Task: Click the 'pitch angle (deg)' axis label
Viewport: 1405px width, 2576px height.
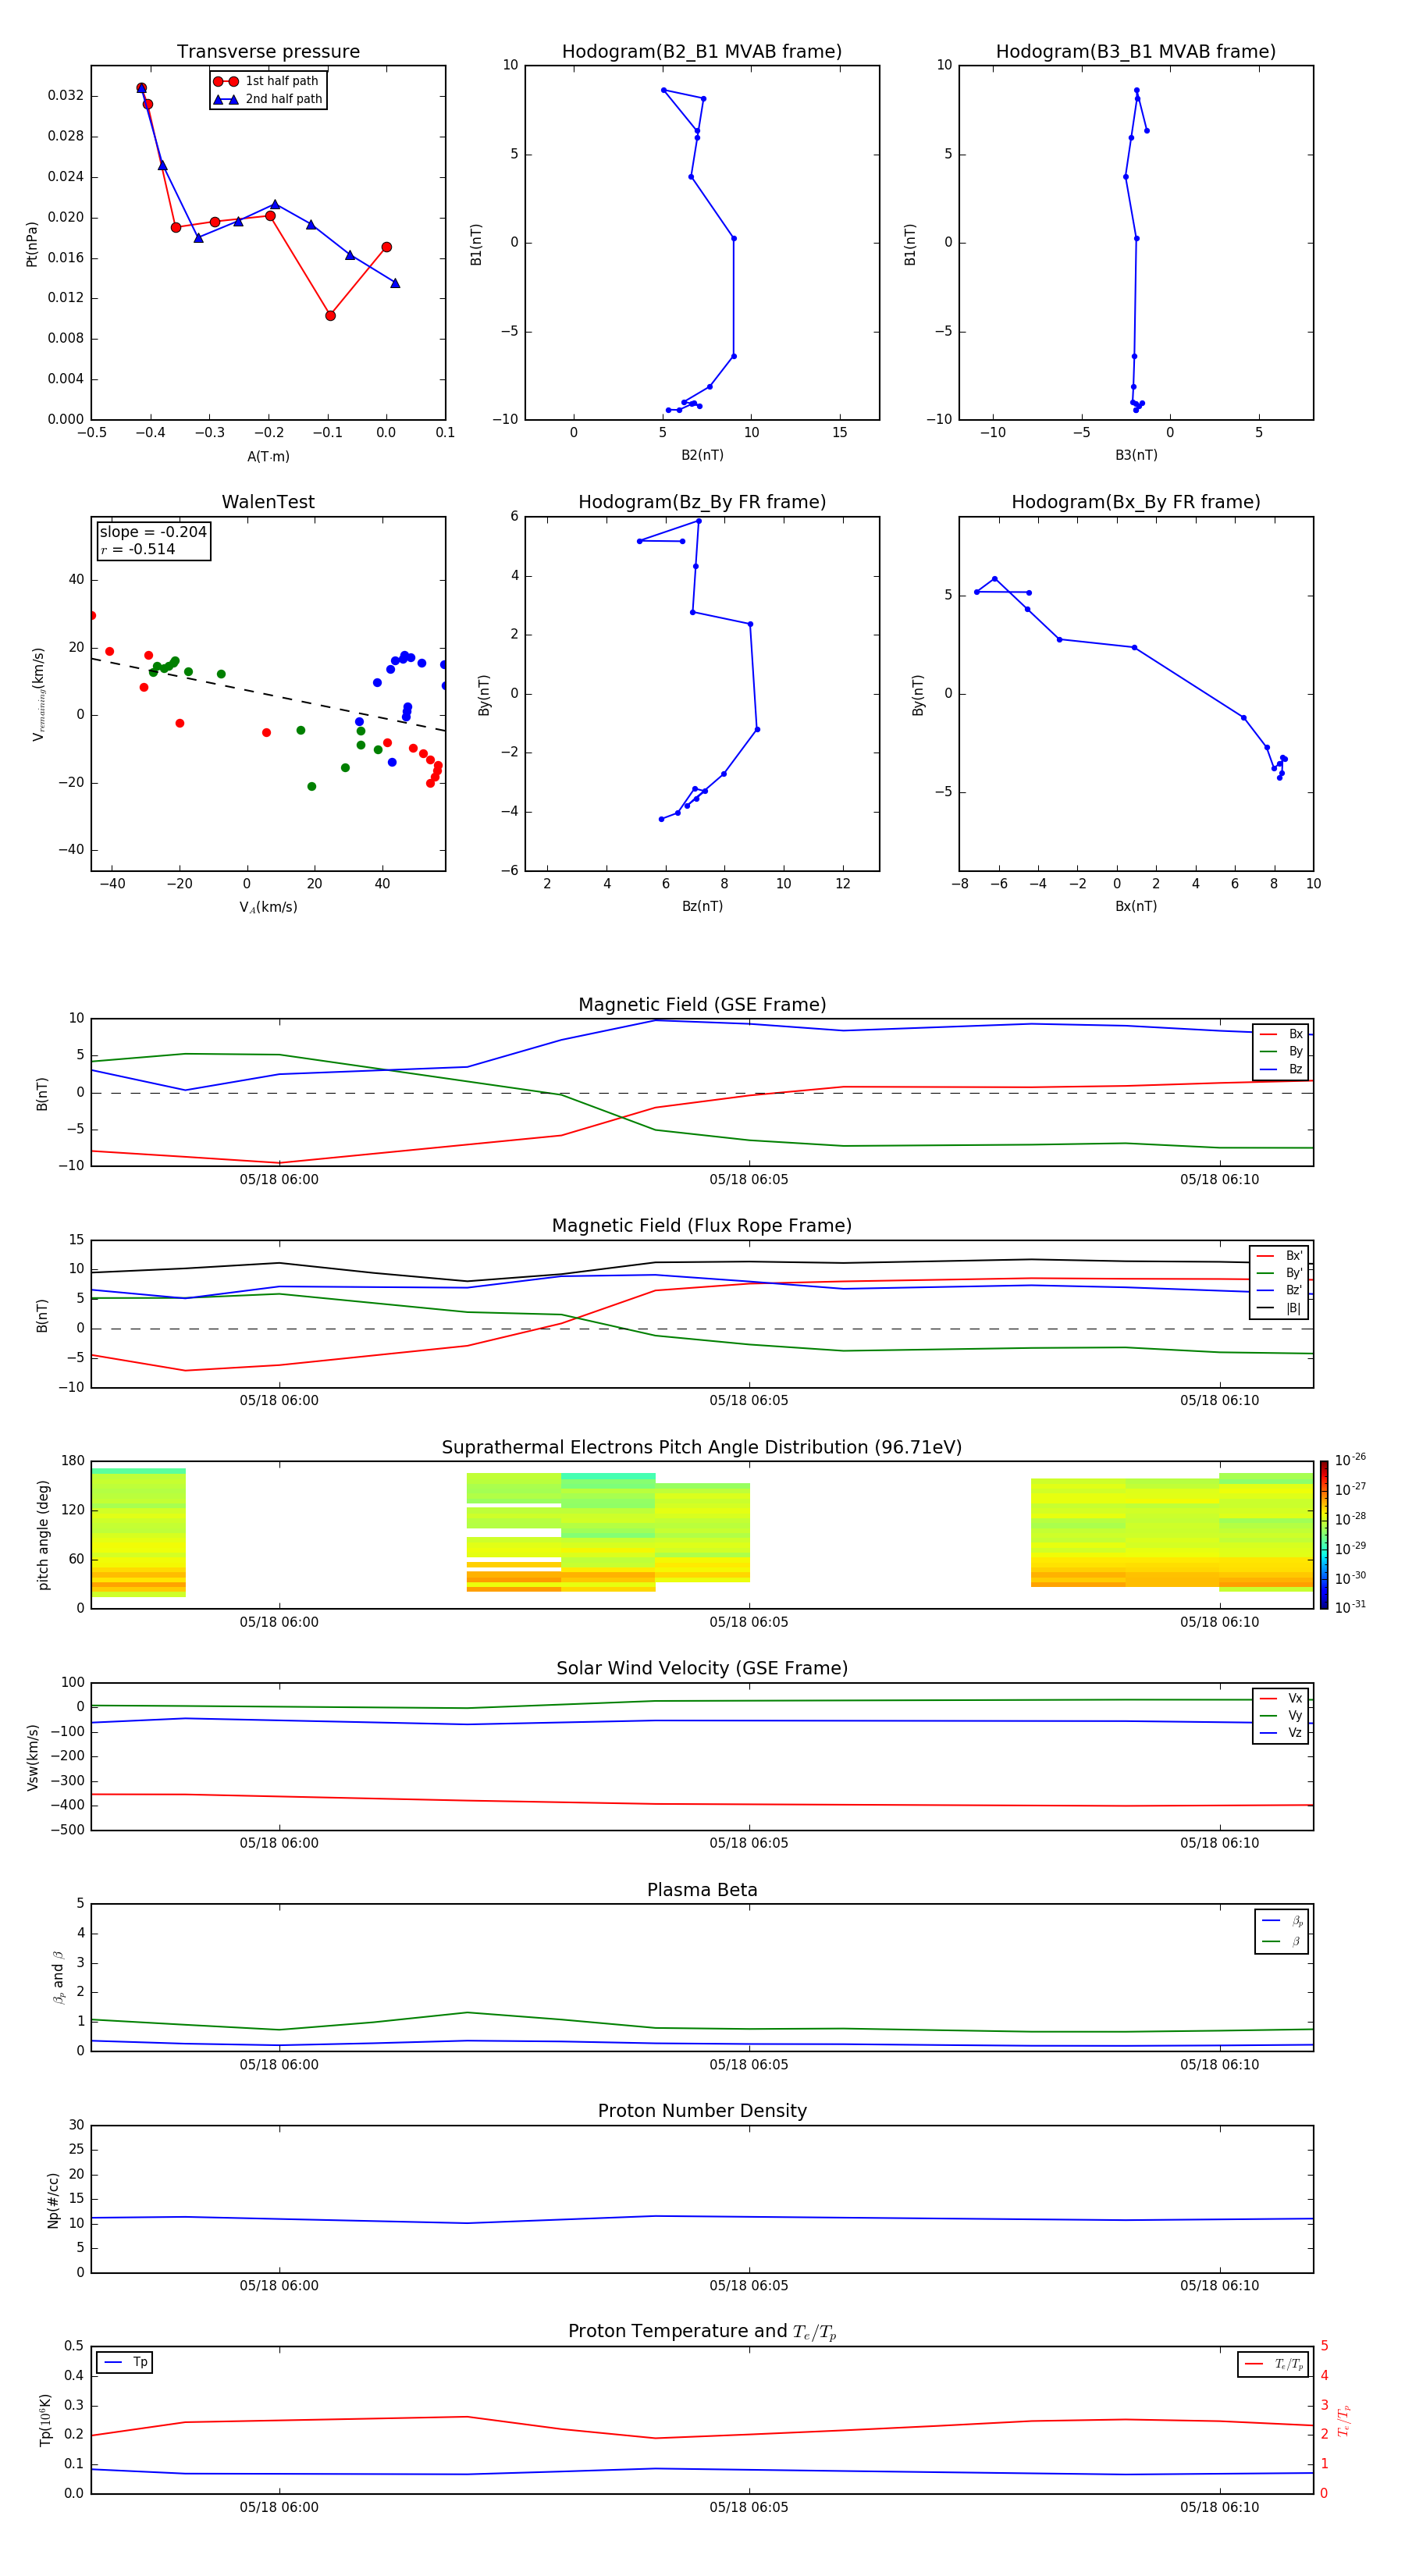Action: point(43,1535)
